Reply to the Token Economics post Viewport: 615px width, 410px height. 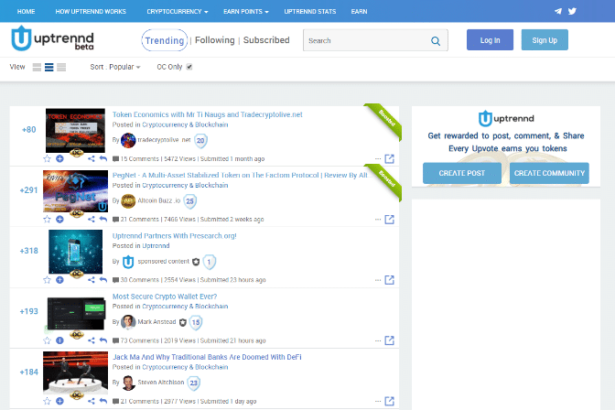[103, 159]
